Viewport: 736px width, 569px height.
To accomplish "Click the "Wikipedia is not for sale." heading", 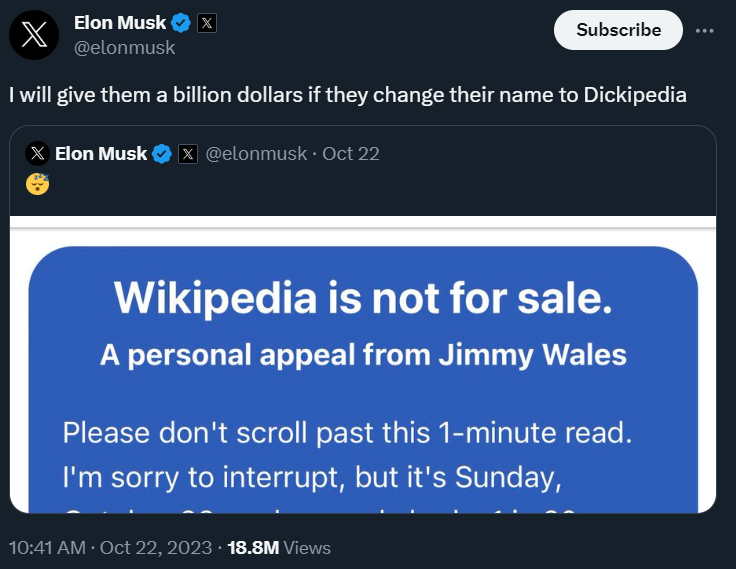I will tap(362, 296).
